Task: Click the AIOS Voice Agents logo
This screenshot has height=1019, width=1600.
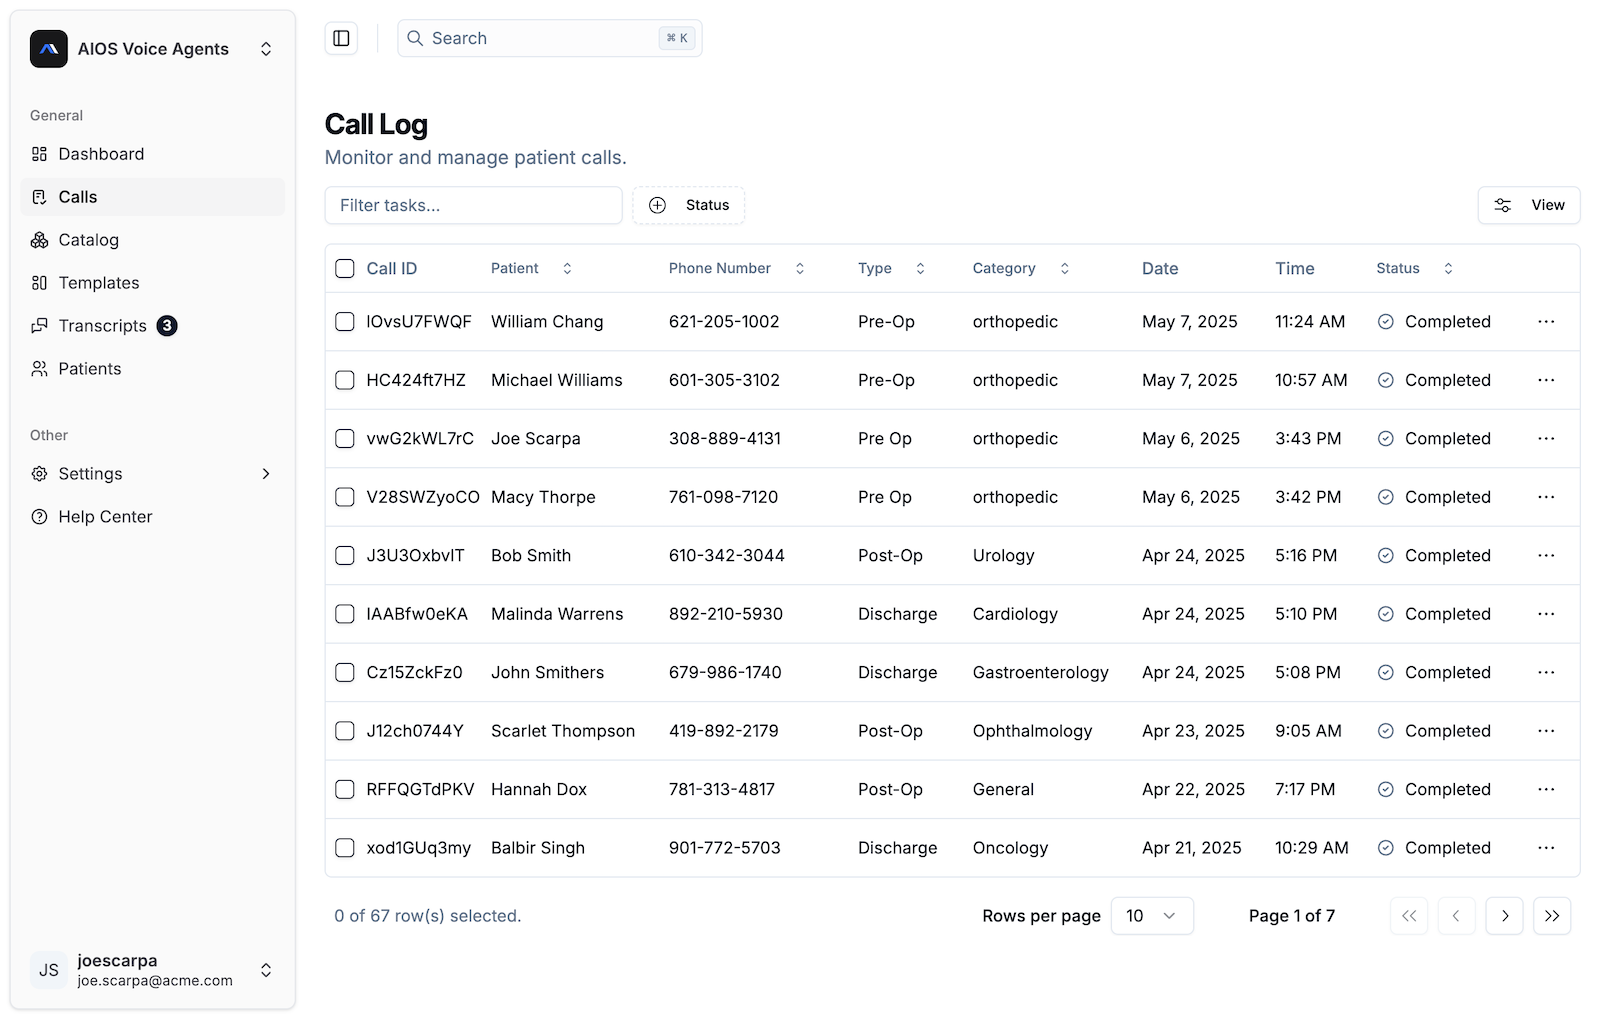Action: (x=49, y=49)
